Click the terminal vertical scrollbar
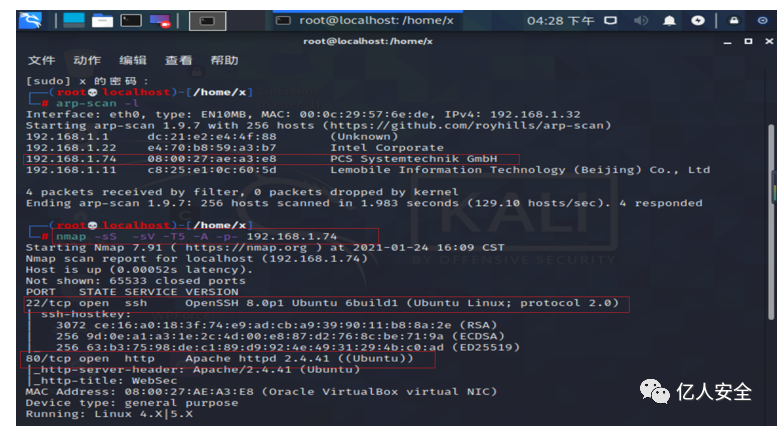This screenshot has height=426, width=777. pyautogui.click(x=771, y=223)
